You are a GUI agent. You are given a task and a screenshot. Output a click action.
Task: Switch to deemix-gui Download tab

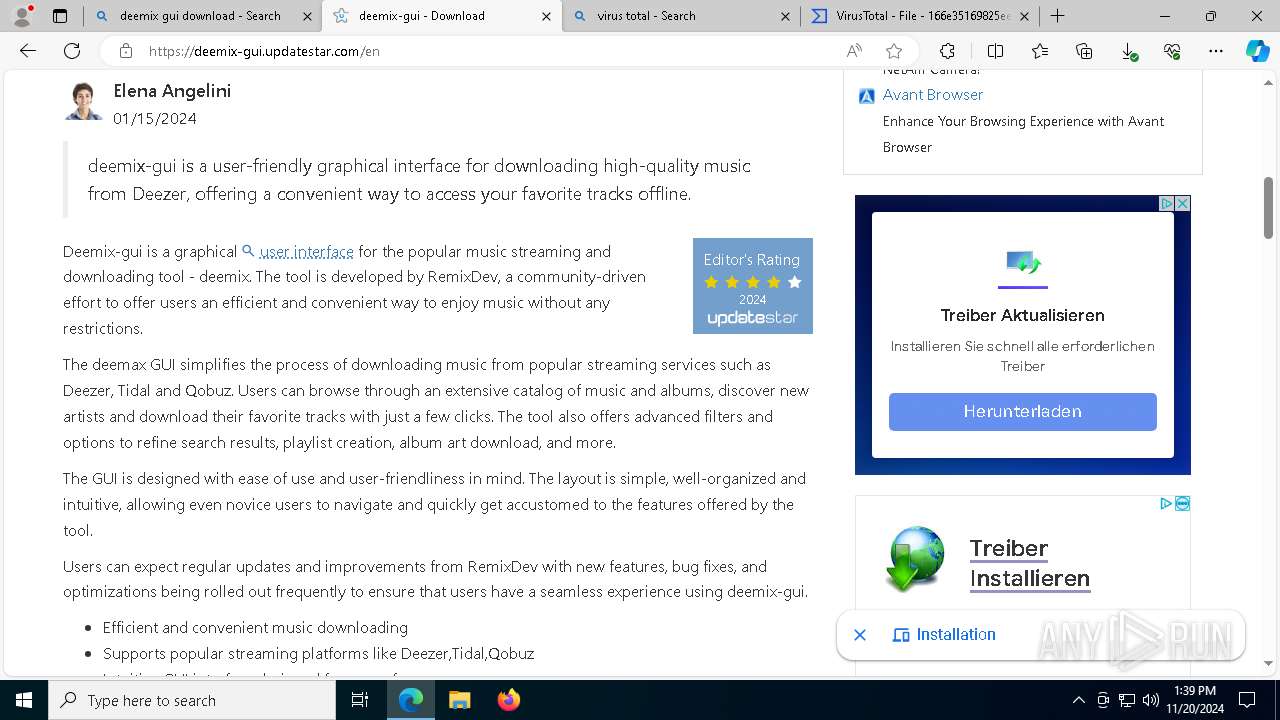[441, 16]
